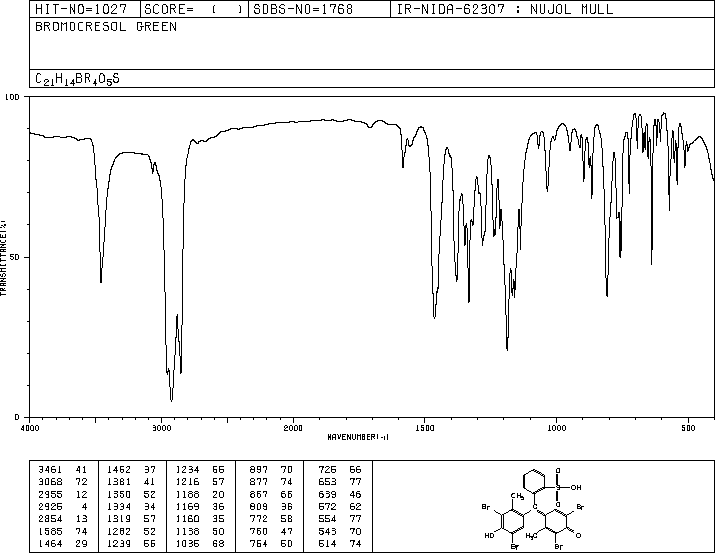Select the C21H14Br4O5S molecular formula
This screenshot has width=715, height=553.
[x=78, y=78]
